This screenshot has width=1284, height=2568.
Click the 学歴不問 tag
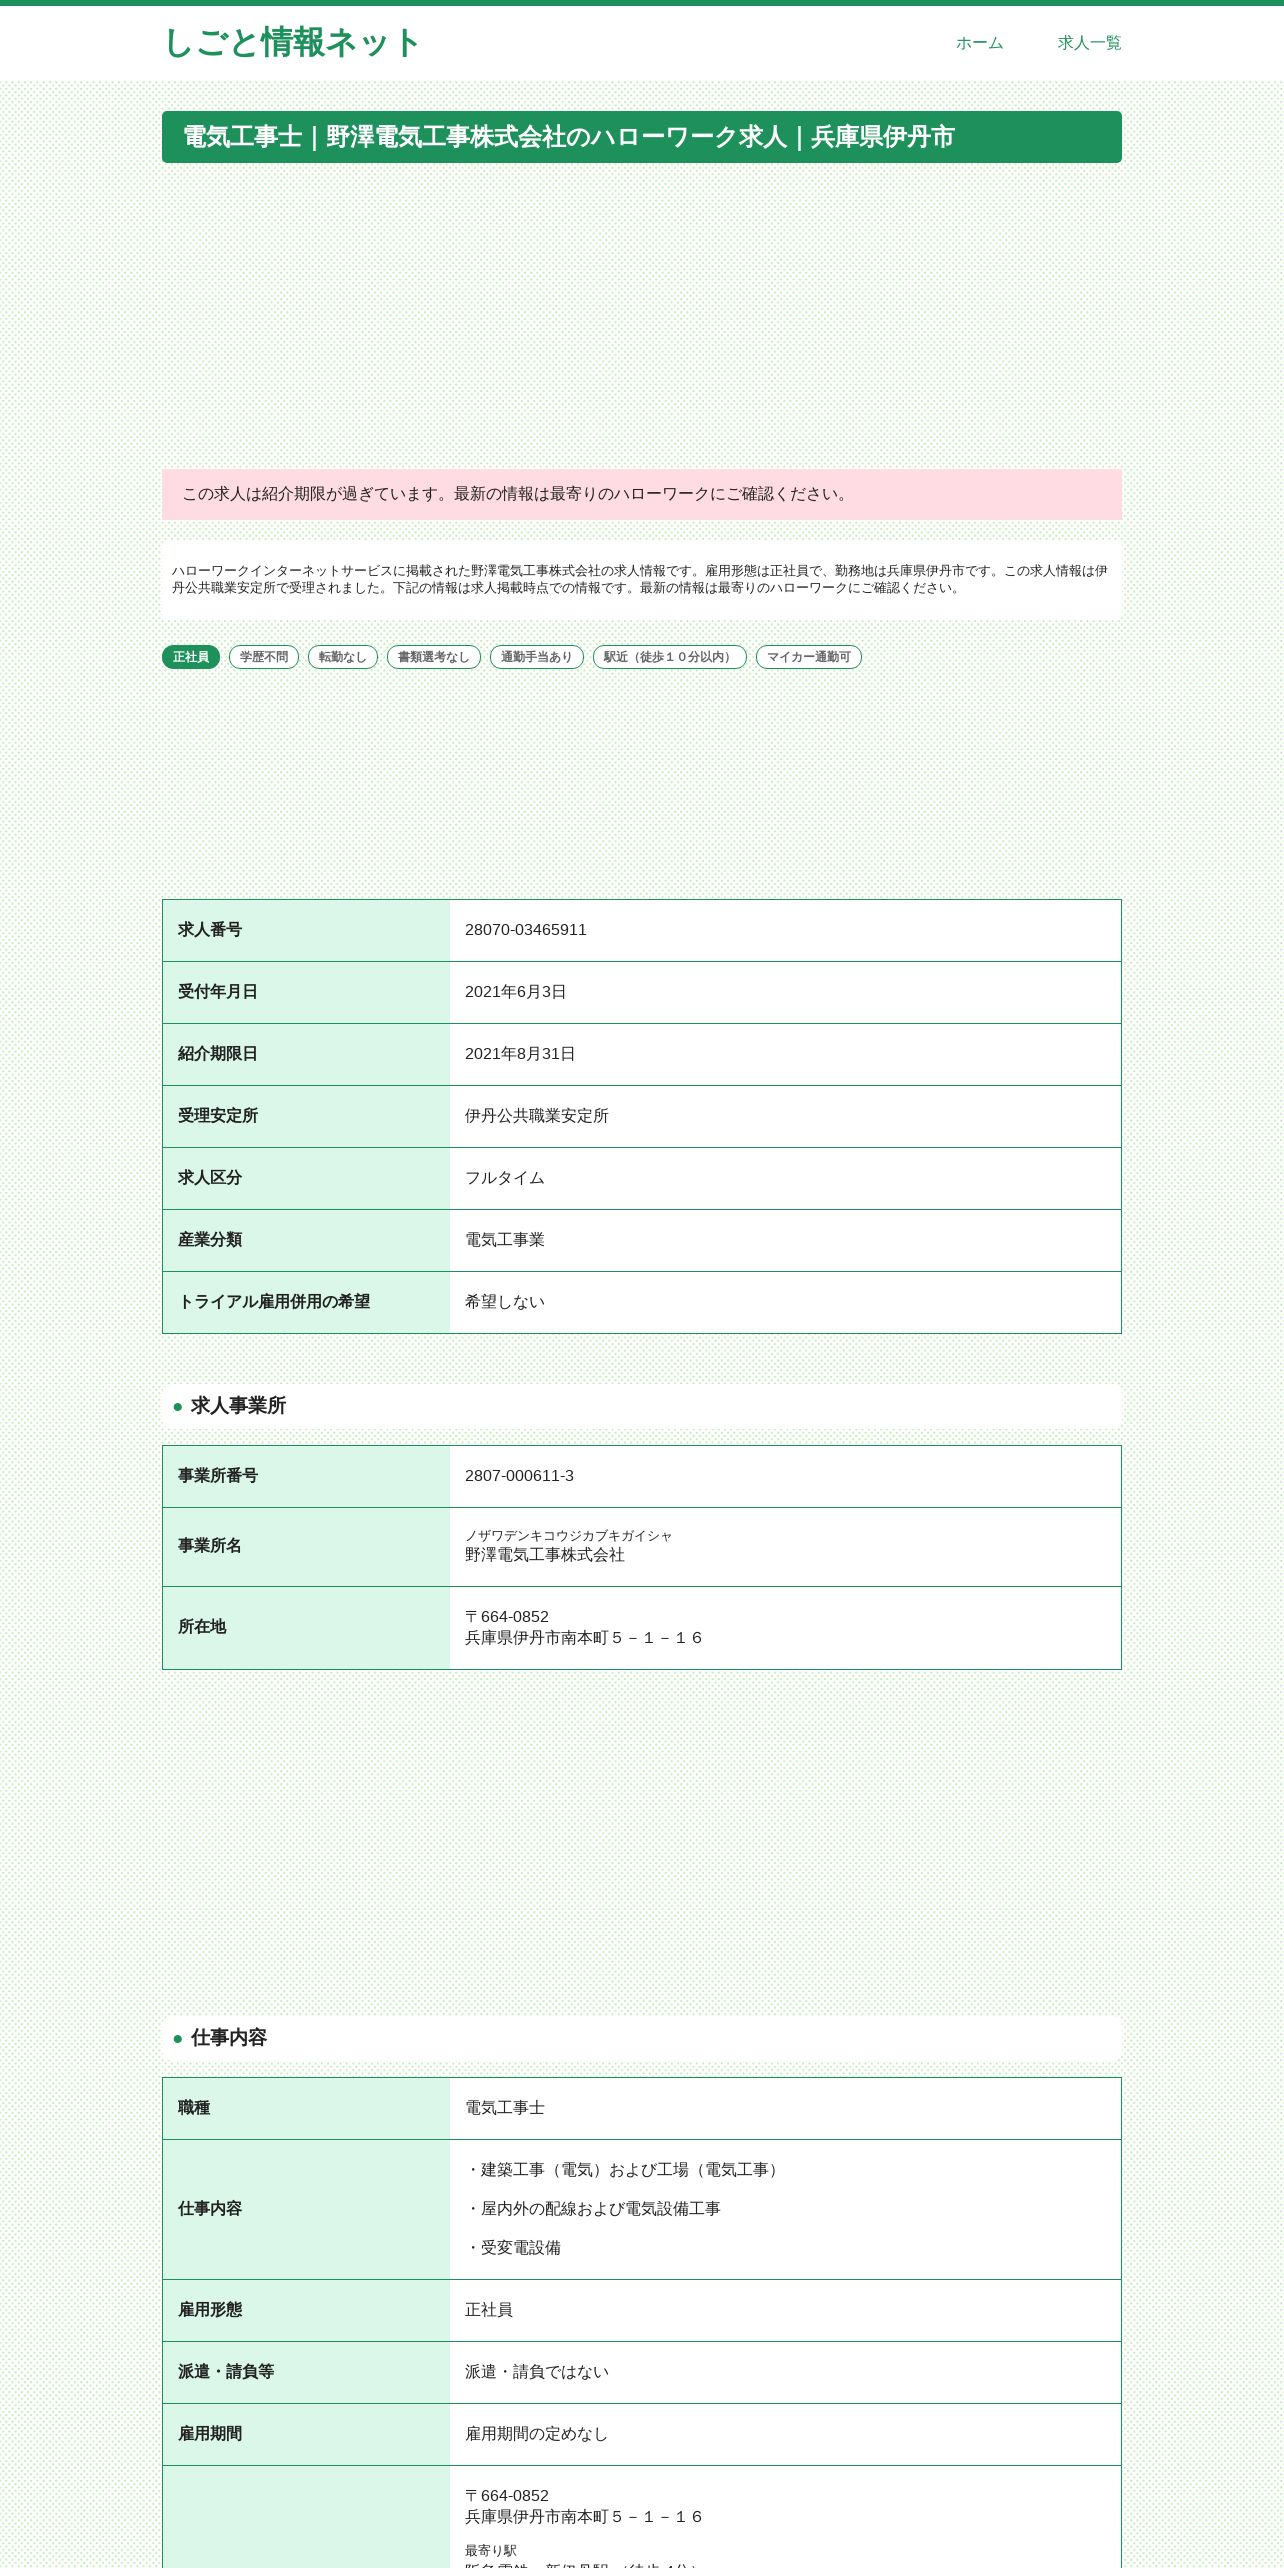(264, 657)
